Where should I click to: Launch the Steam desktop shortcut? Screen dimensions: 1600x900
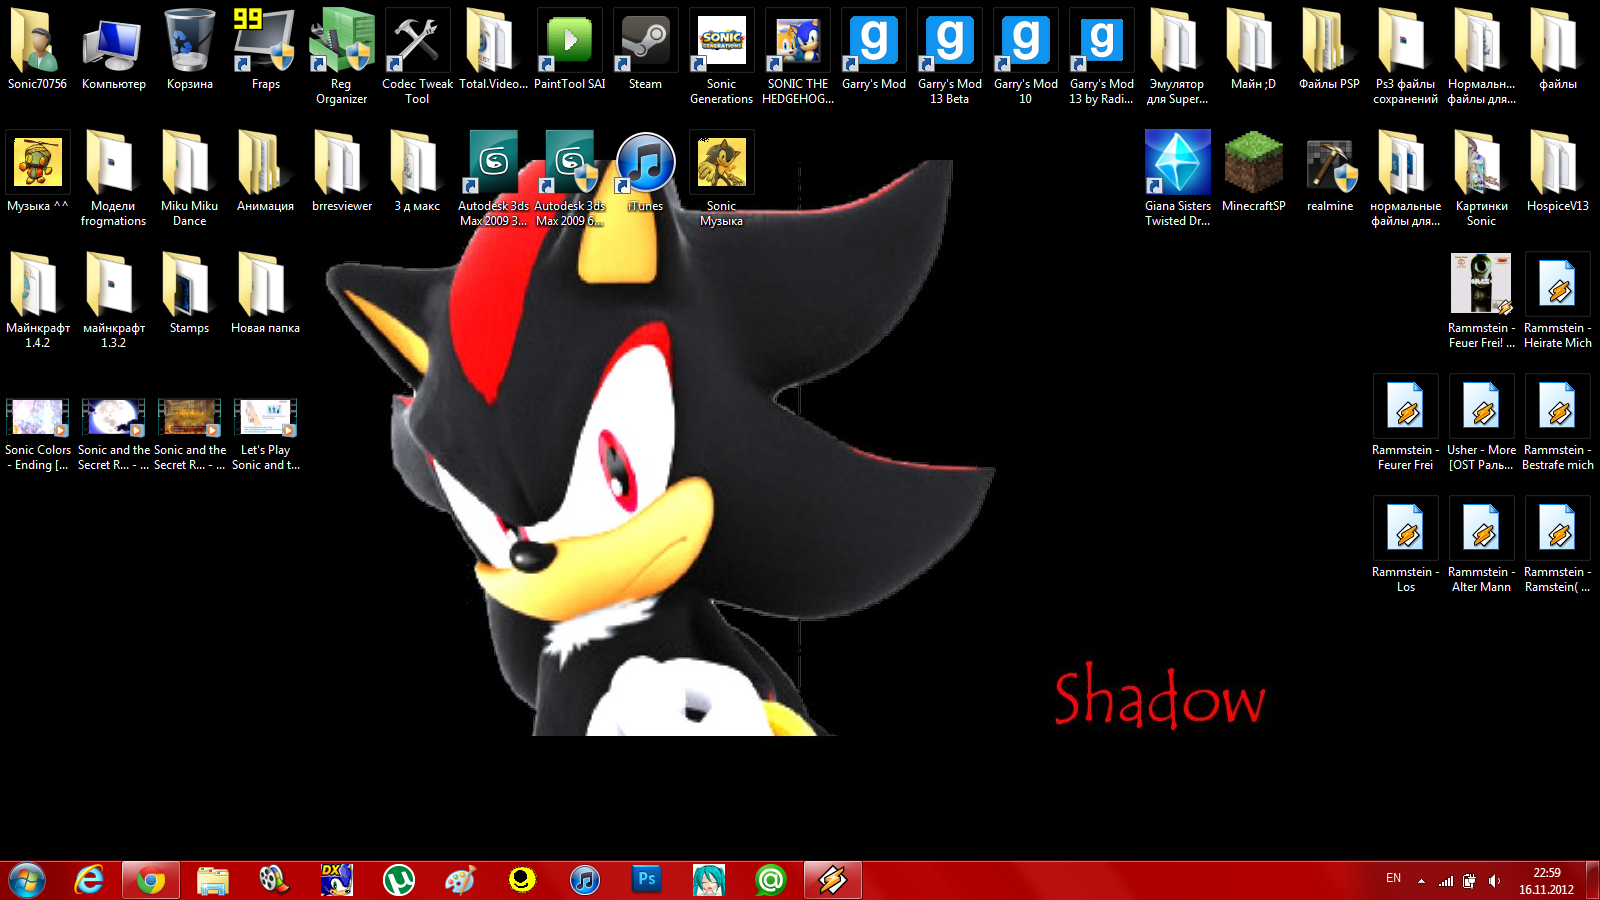pyautogui.click(x=645, y=50)
